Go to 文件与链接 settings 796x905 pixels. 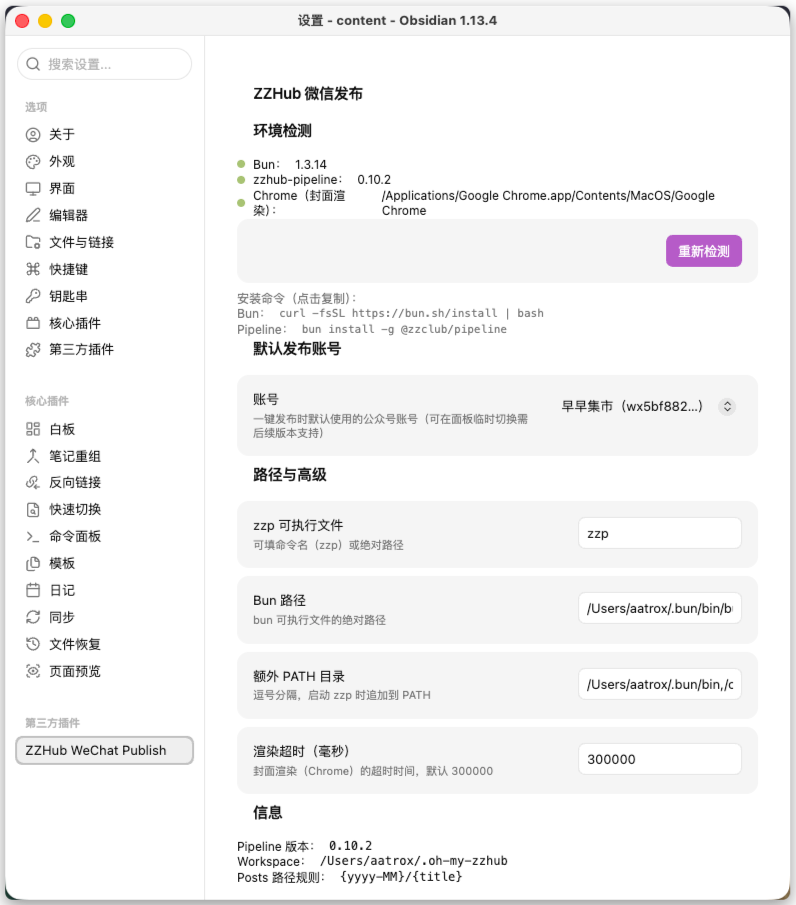[104, 242]
